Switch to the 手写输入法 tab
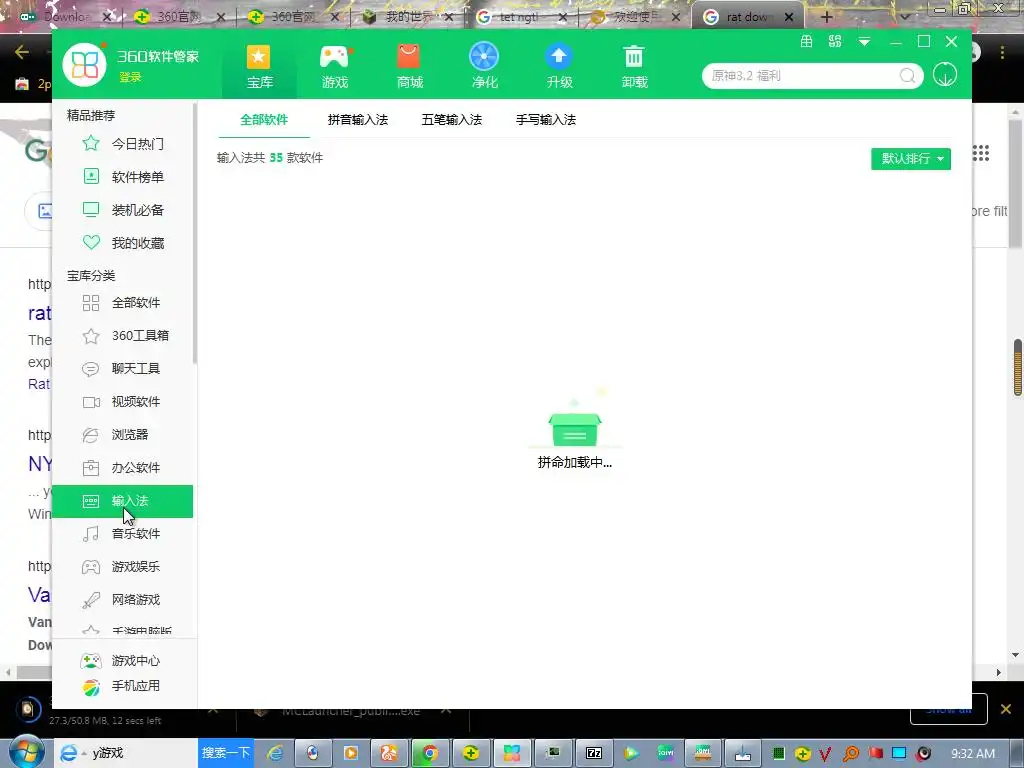Screen dimensions: 1024x768 tap(546, 120)
